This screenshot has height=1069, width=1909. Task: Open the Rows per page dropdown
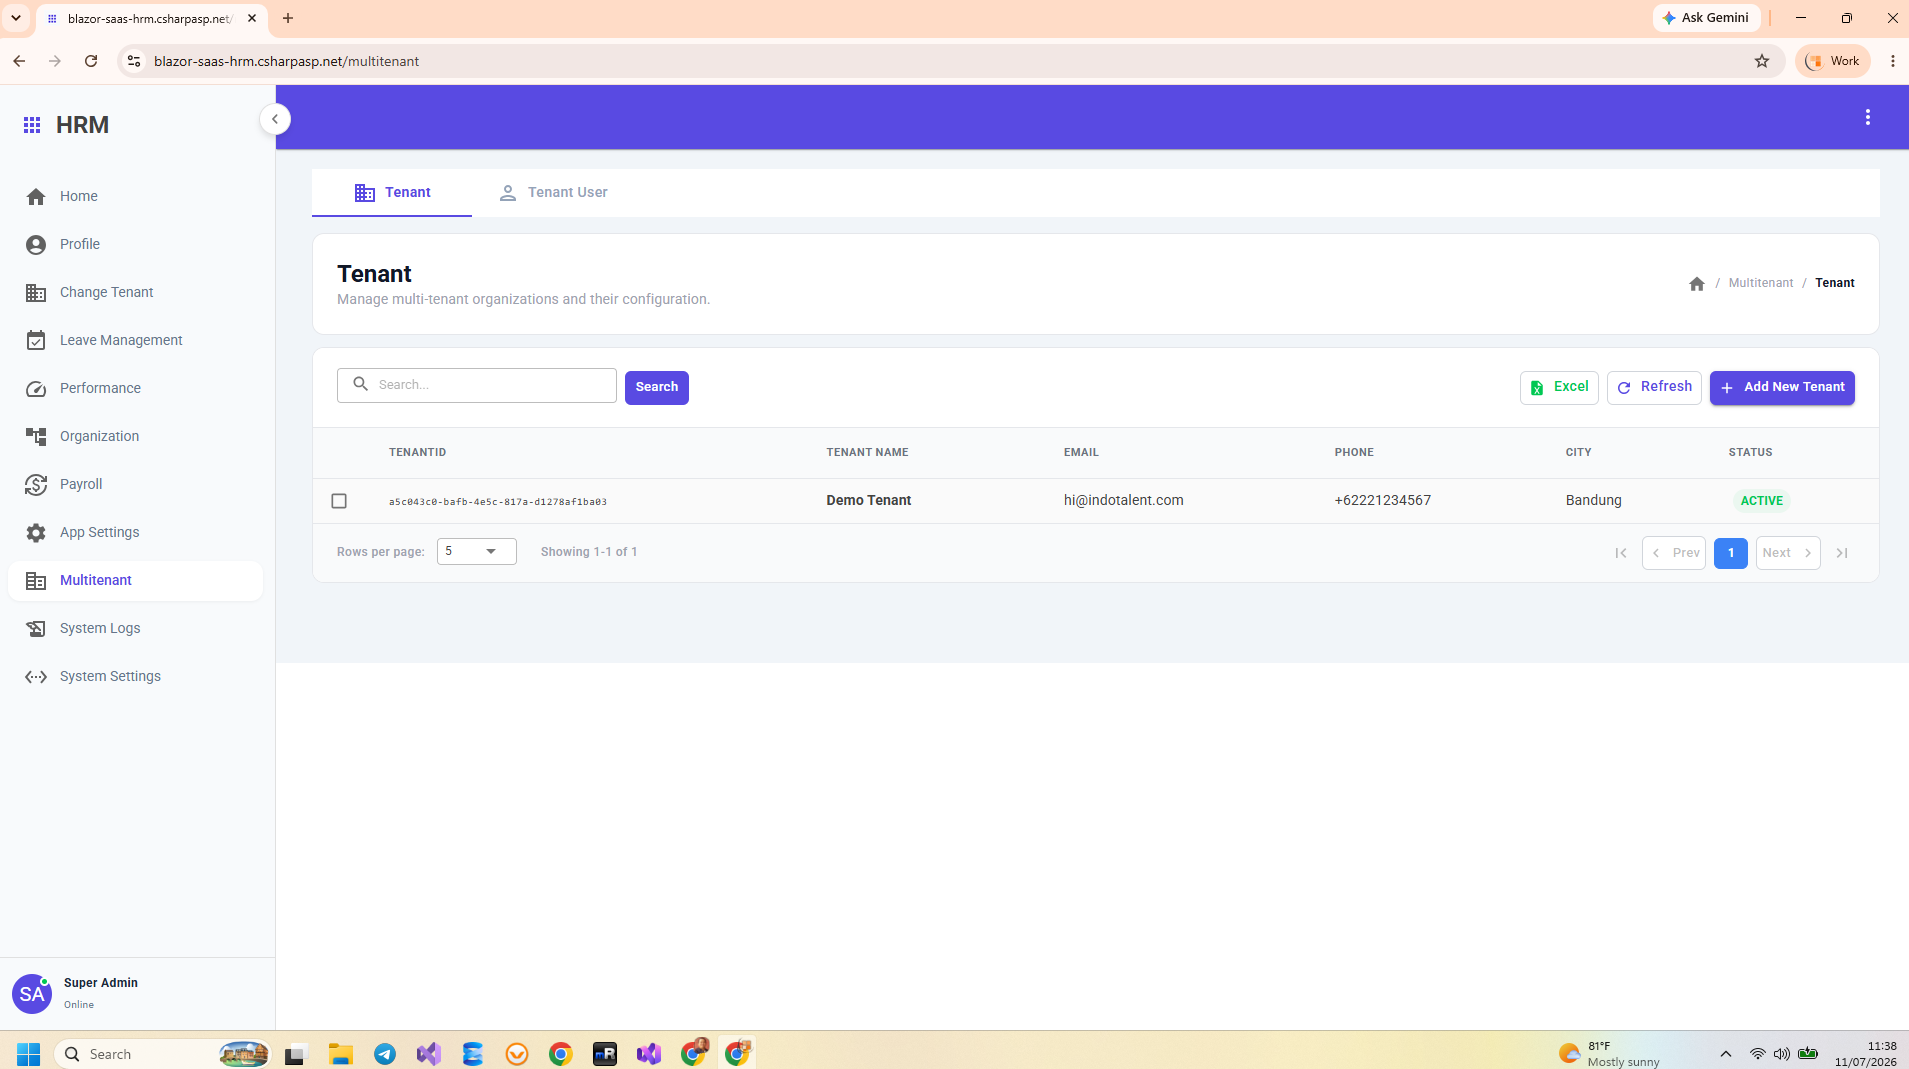coord(476,552)
